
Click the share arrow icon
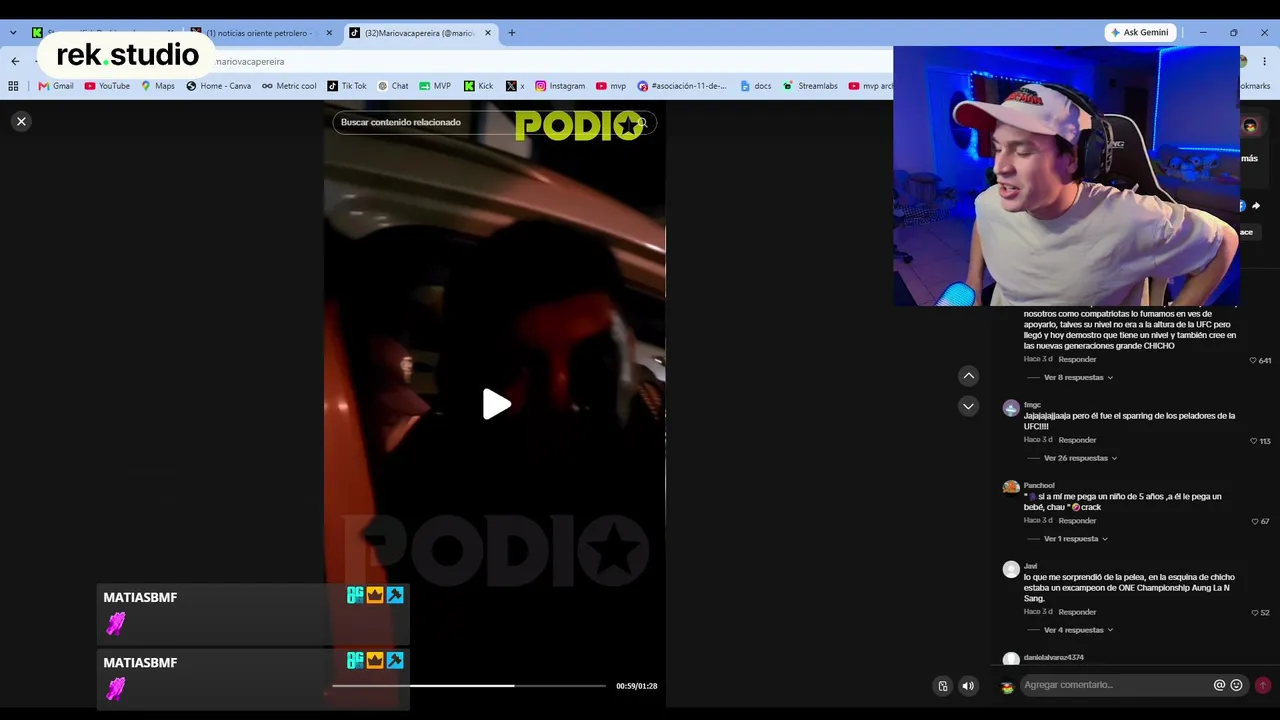click(x=1256, y=206)
